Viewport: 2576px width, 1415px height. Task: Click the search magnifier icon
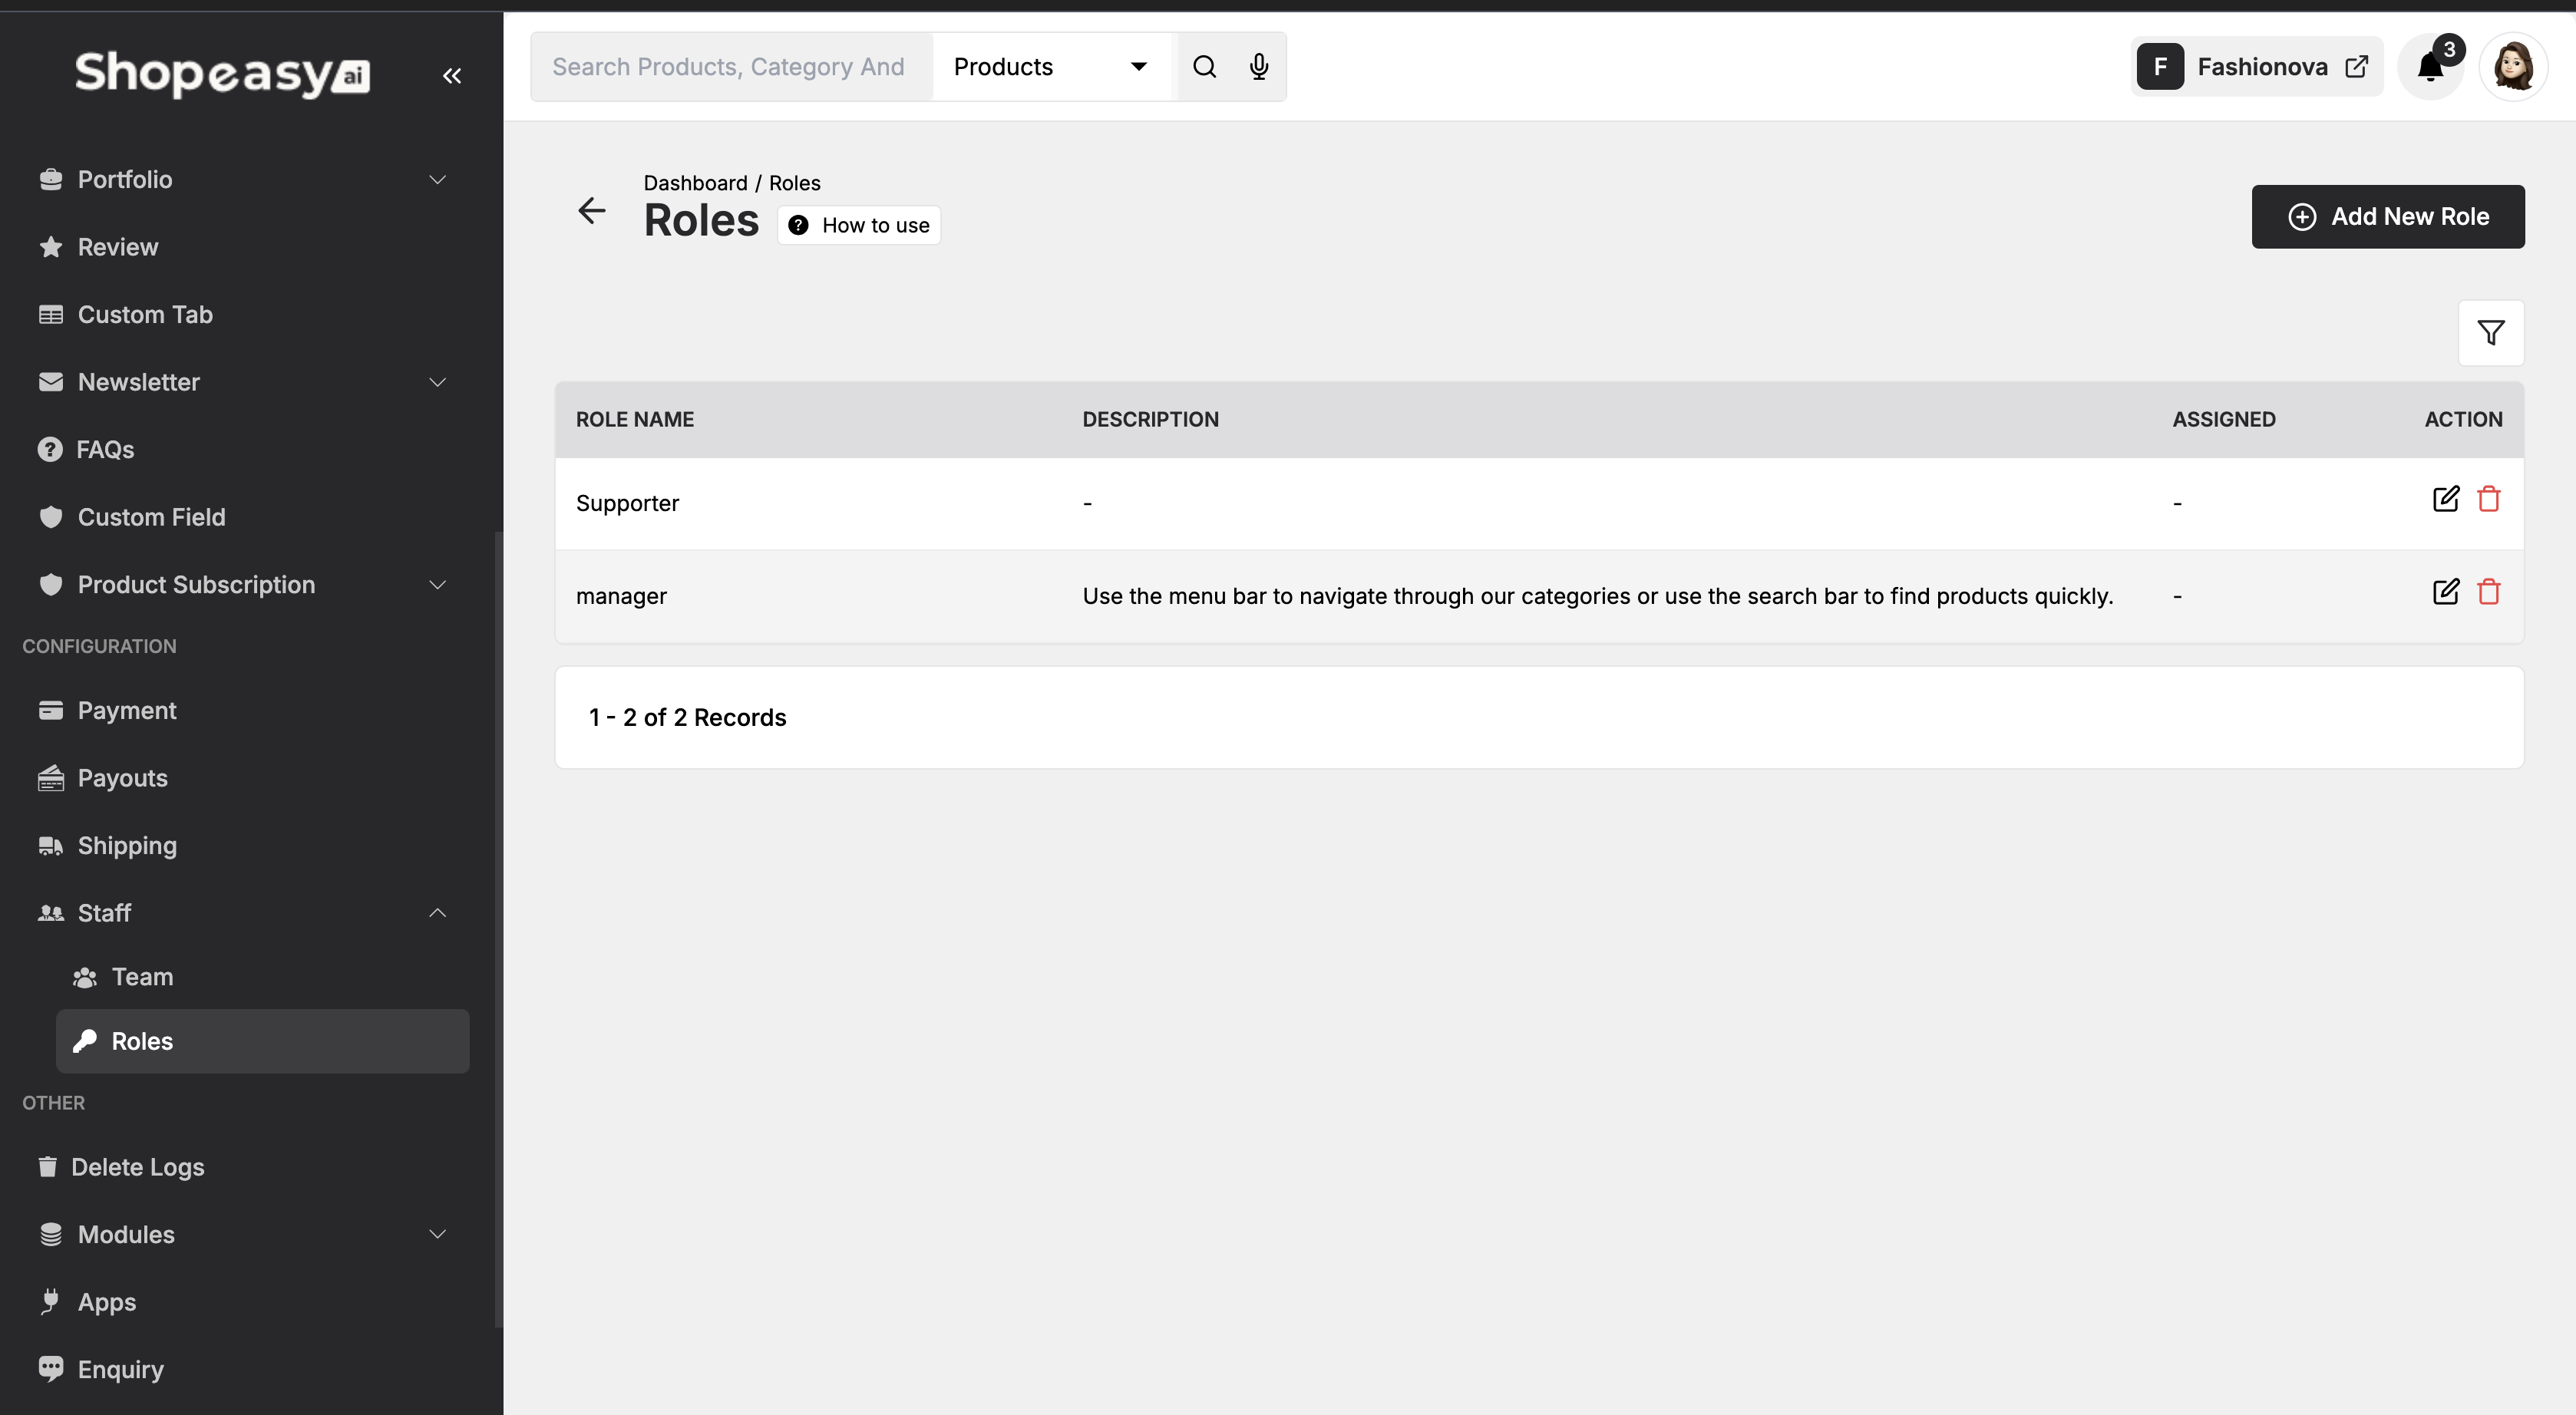click(1204, 67)
